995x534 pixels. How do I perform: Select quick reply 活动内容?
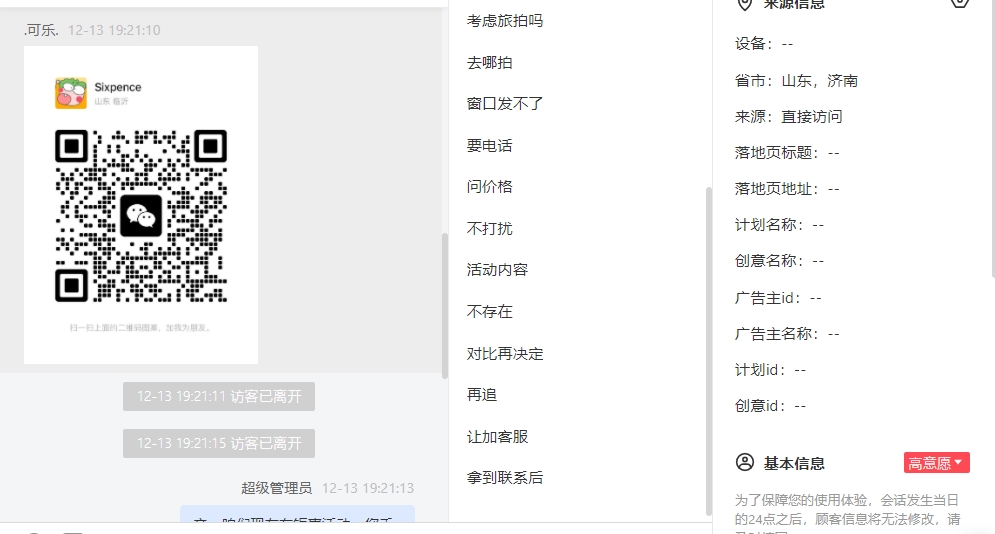pyautogui.click(x=497, y=270)
